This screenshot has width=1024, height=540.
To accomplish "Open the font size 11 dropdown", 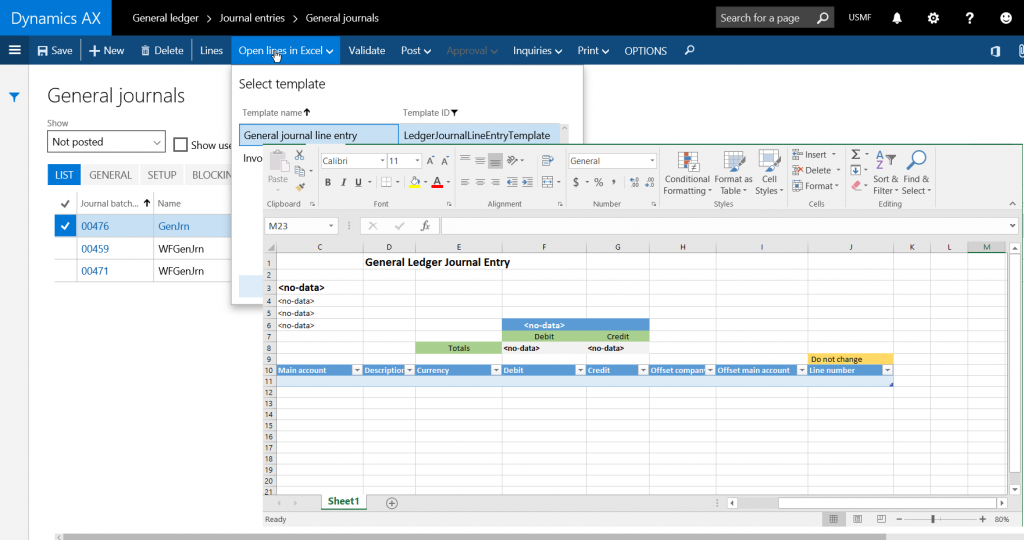I will [x=417, y=161].
